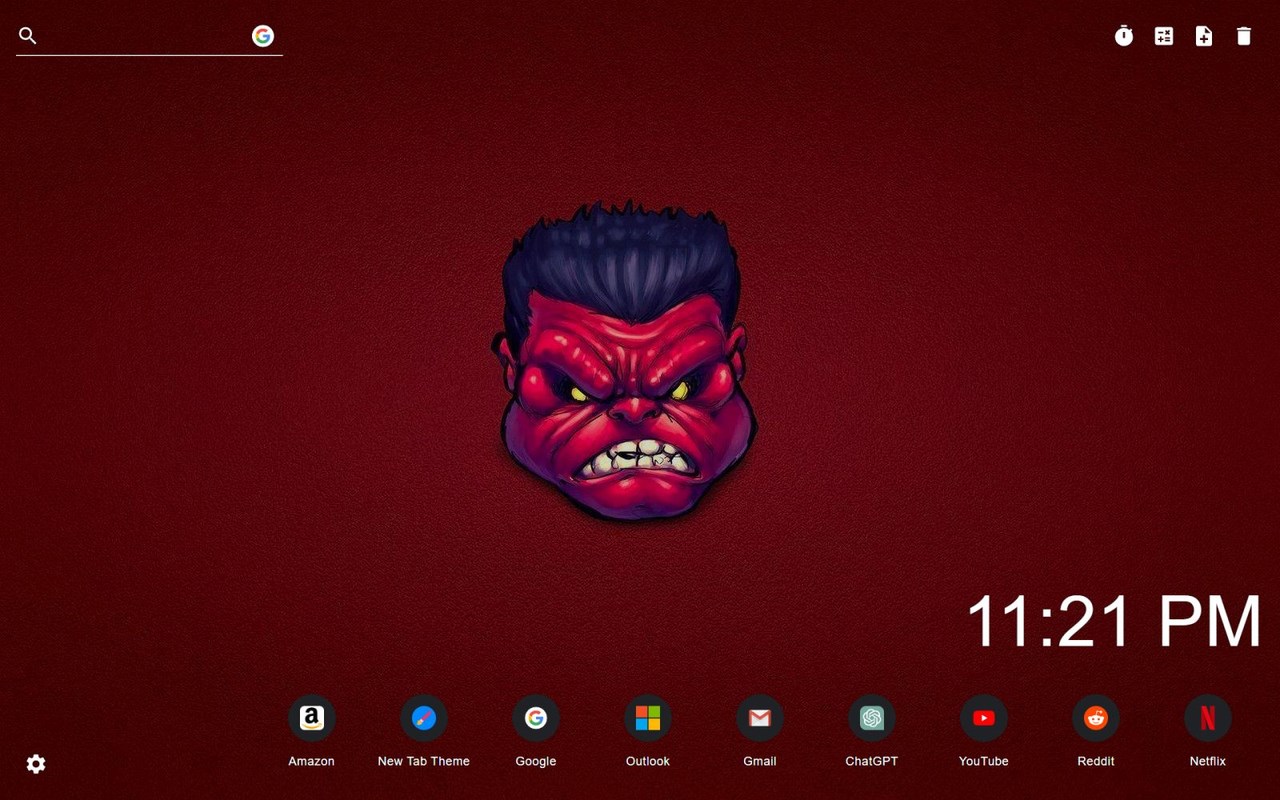The height and width of the screenshot is (800, 1280).
Task: Open the settings gear icon
Action: tap(36, 764)
